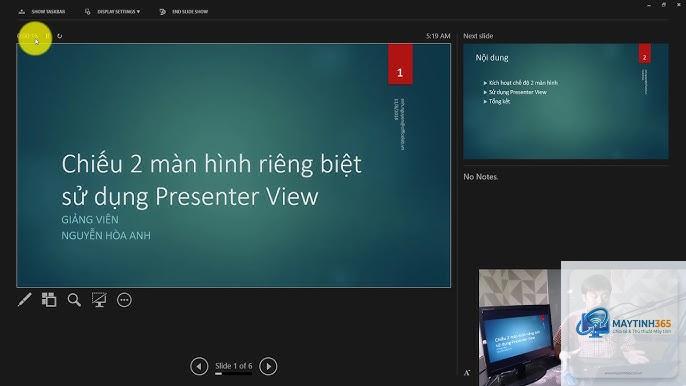Click the Show Taskbar button
686x386 pixels.
[42, 12]
